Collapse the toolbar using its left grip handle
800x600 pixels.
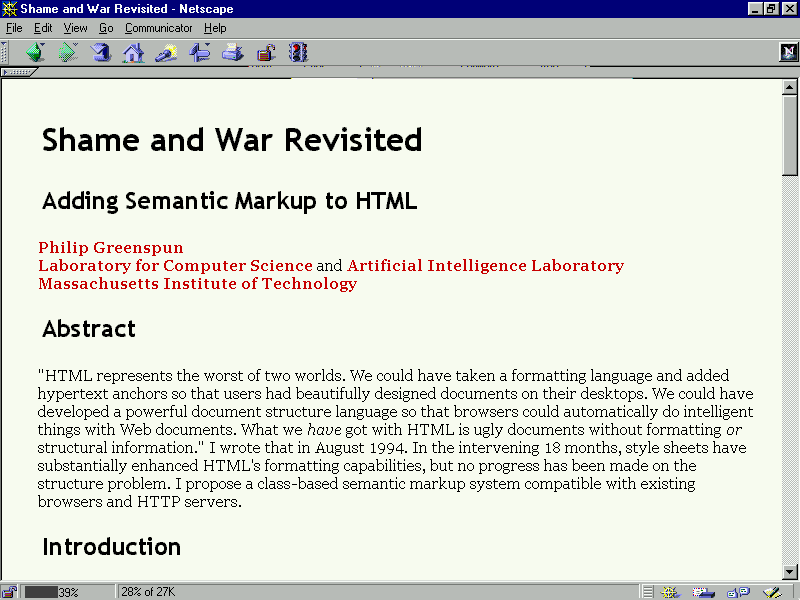[x=7, y=53]
